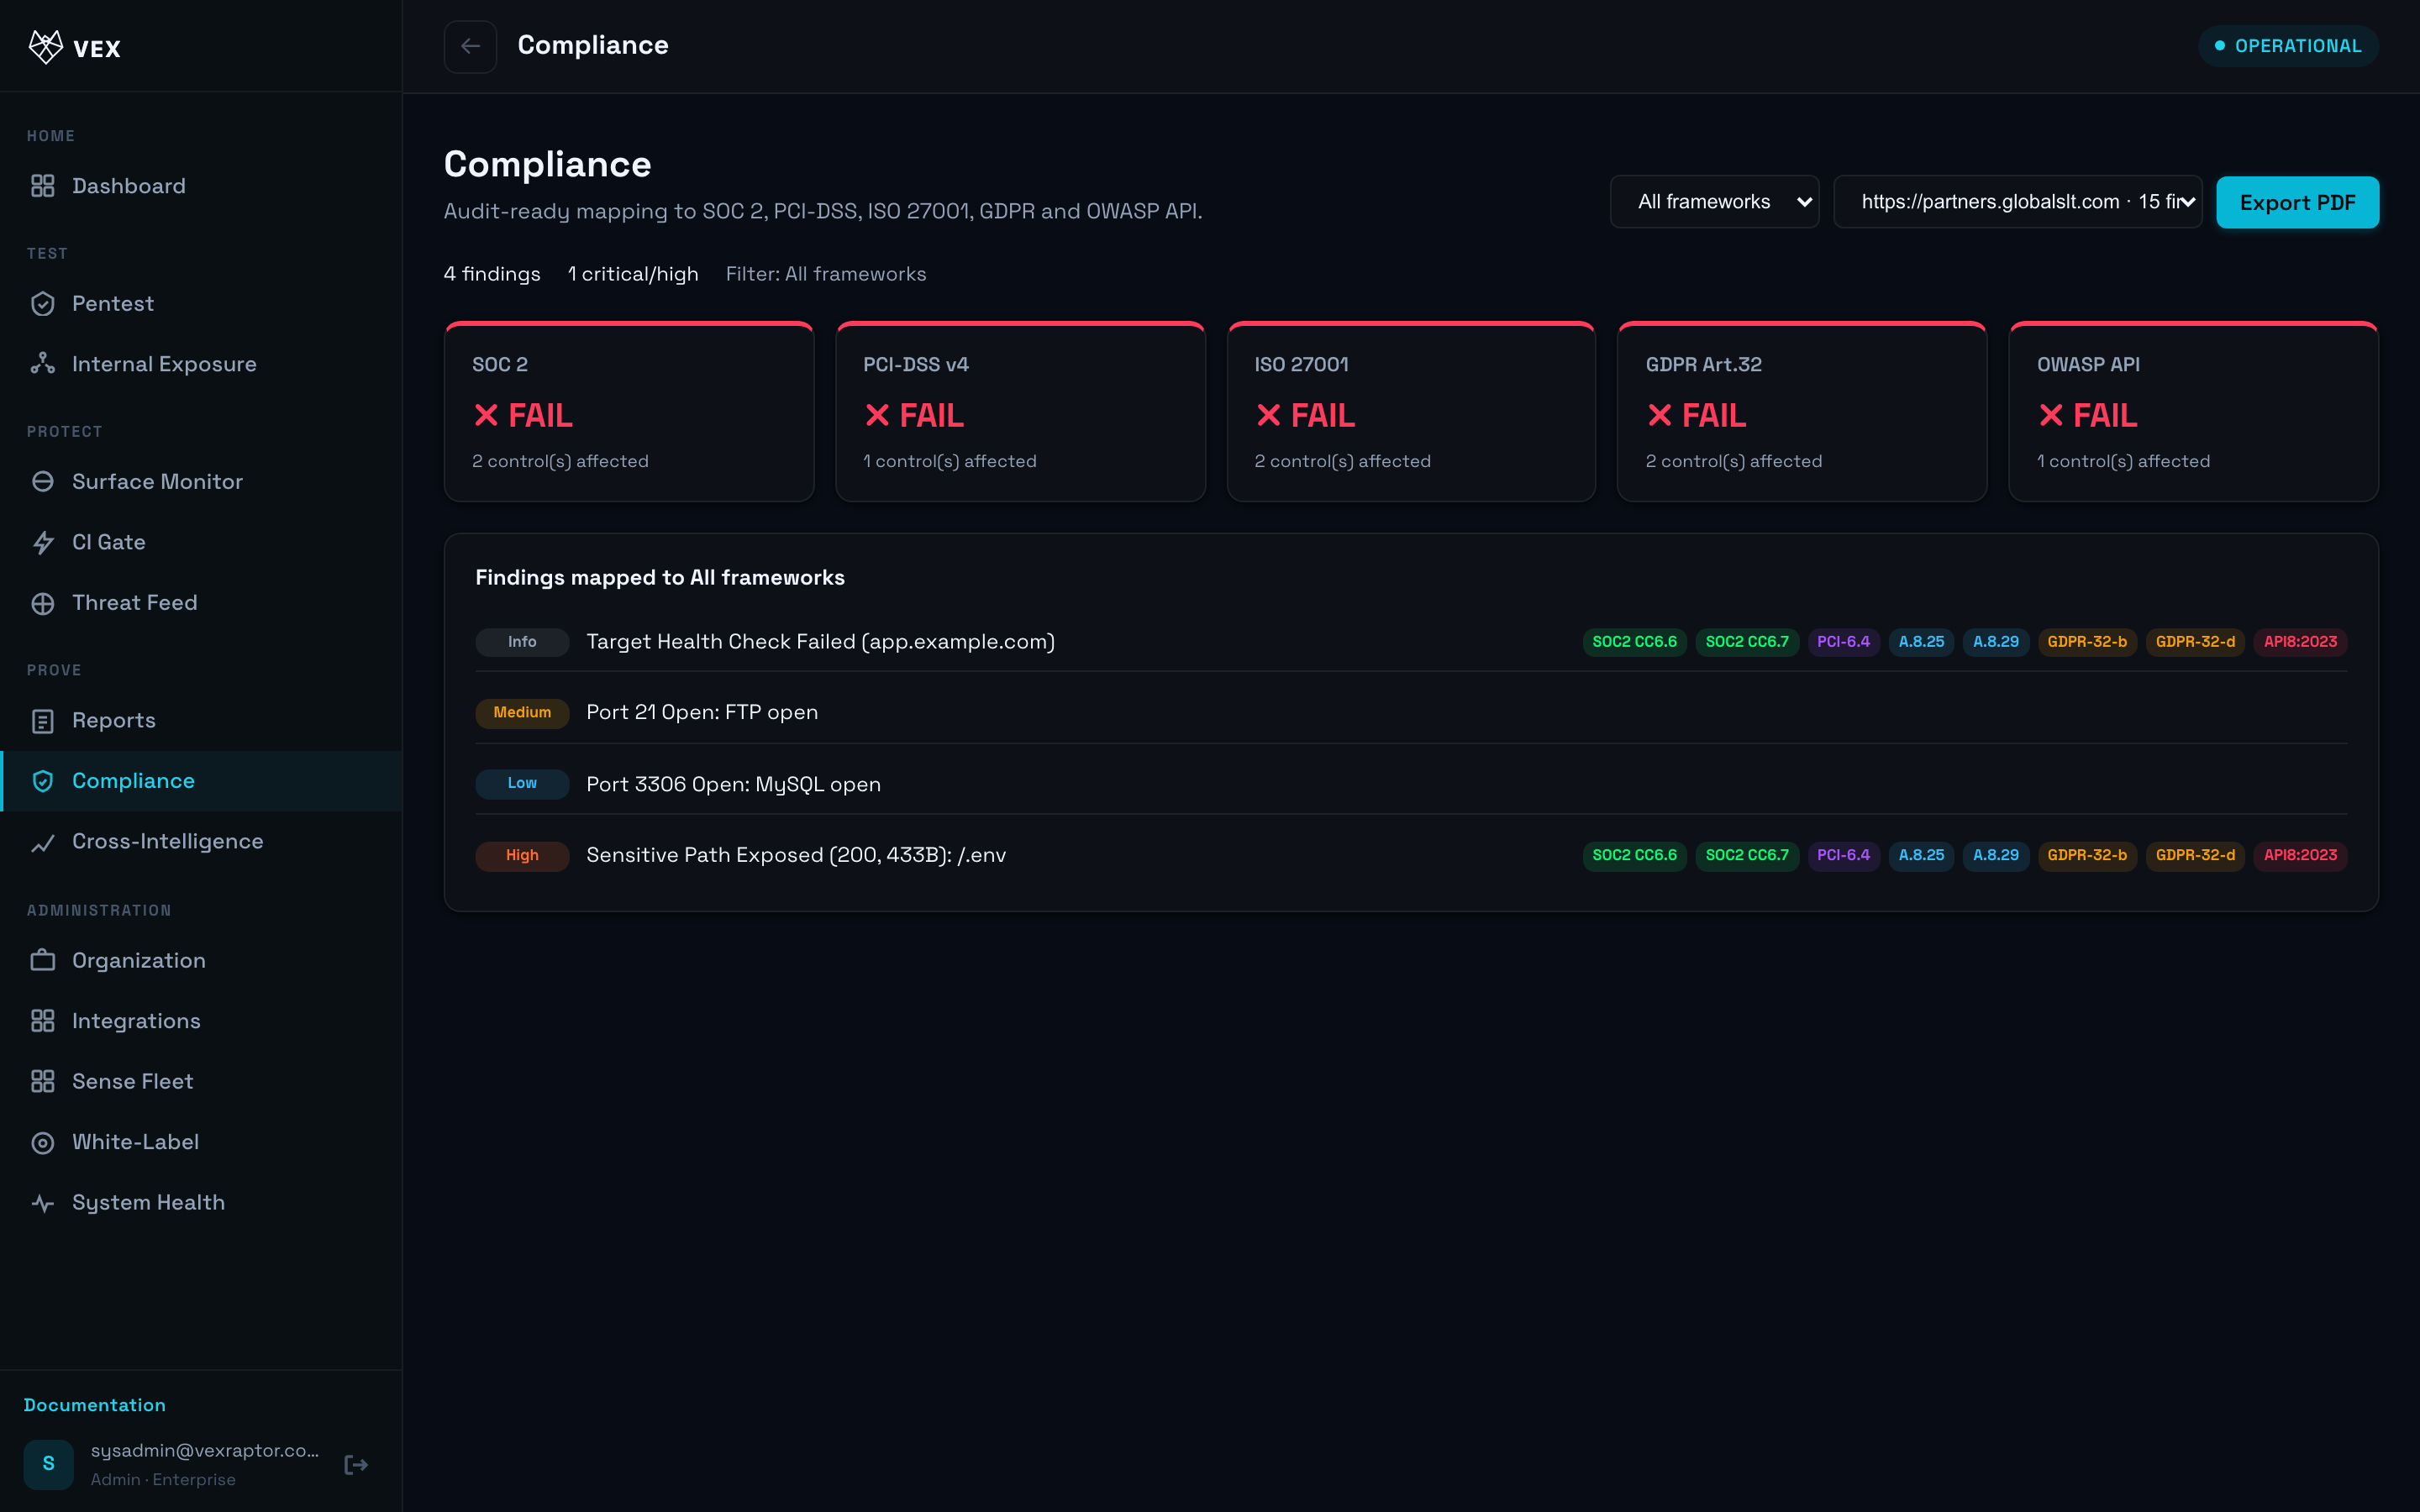Click A.8.25 tag on Sensitive Path row
Screen dimensions: 2420x1512
(x=1921, y=856)
